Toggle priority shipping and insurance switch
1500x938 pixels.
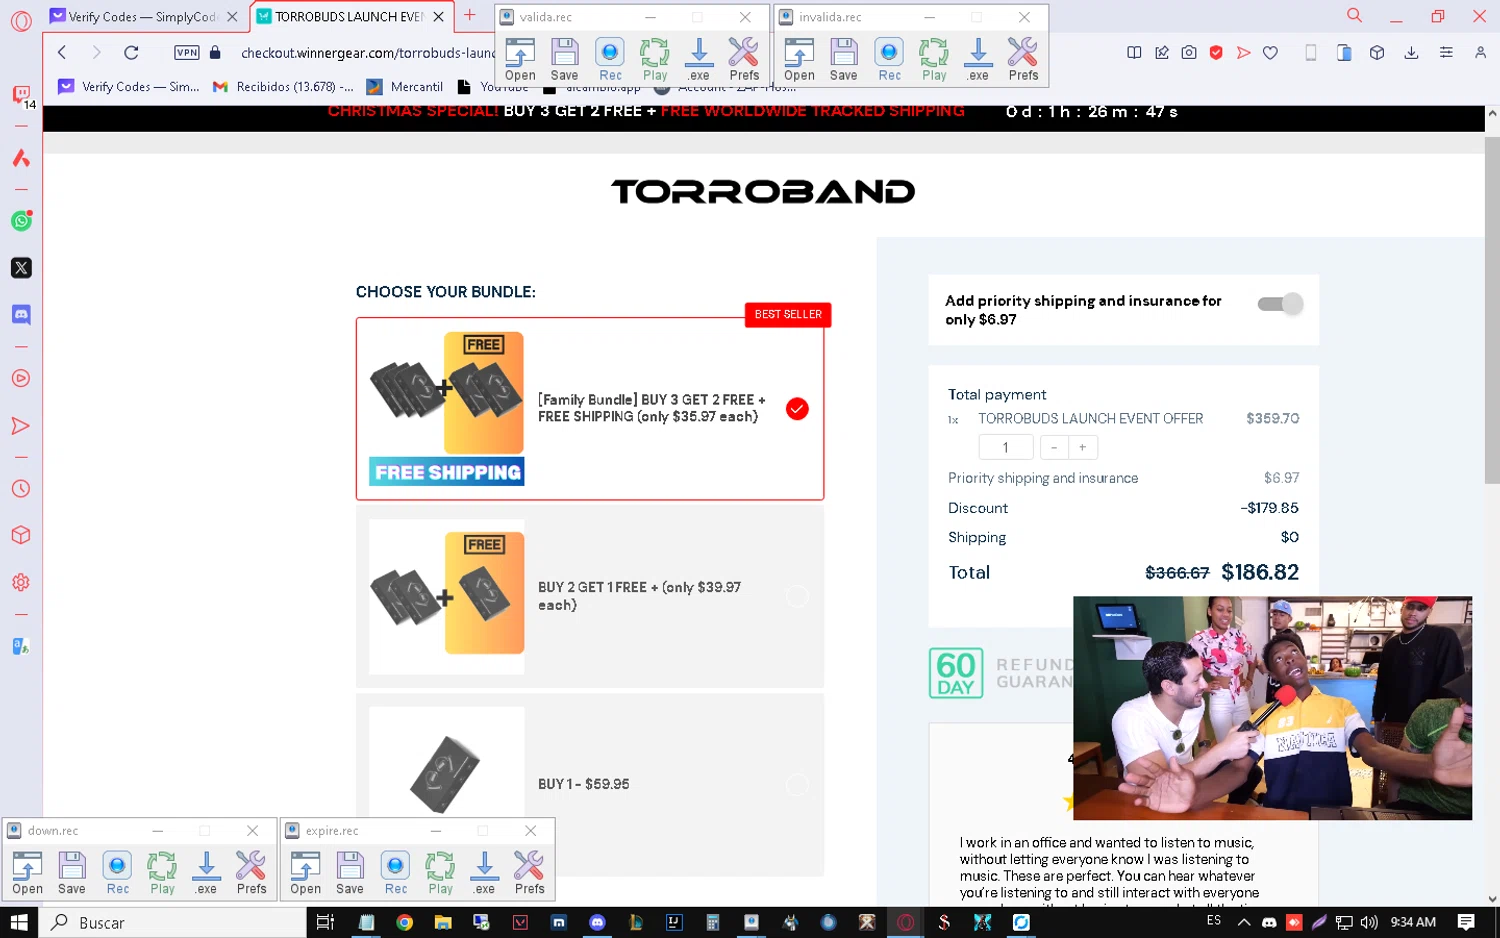point(1280,304)
